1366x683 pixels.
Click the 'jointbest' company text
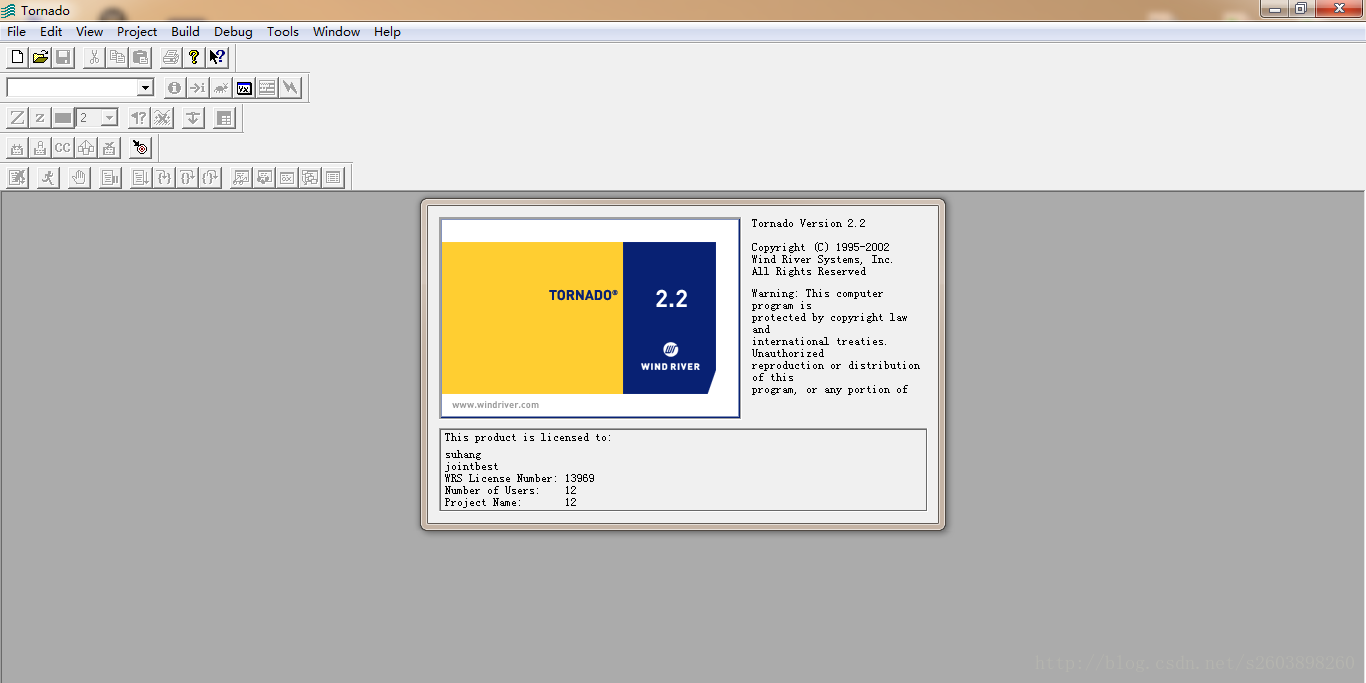[471, 467]
